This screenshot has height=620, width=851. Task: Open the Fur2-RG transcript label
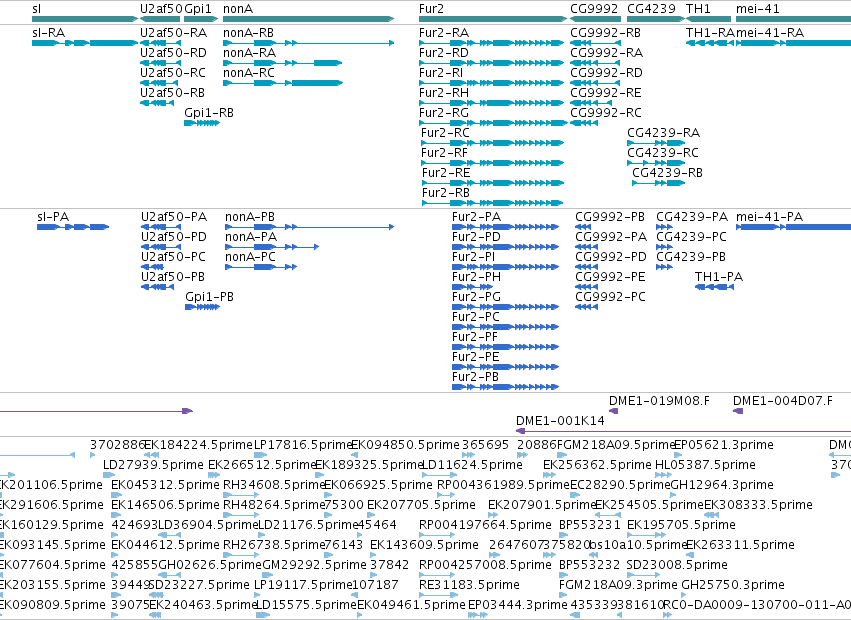[443, 113]
